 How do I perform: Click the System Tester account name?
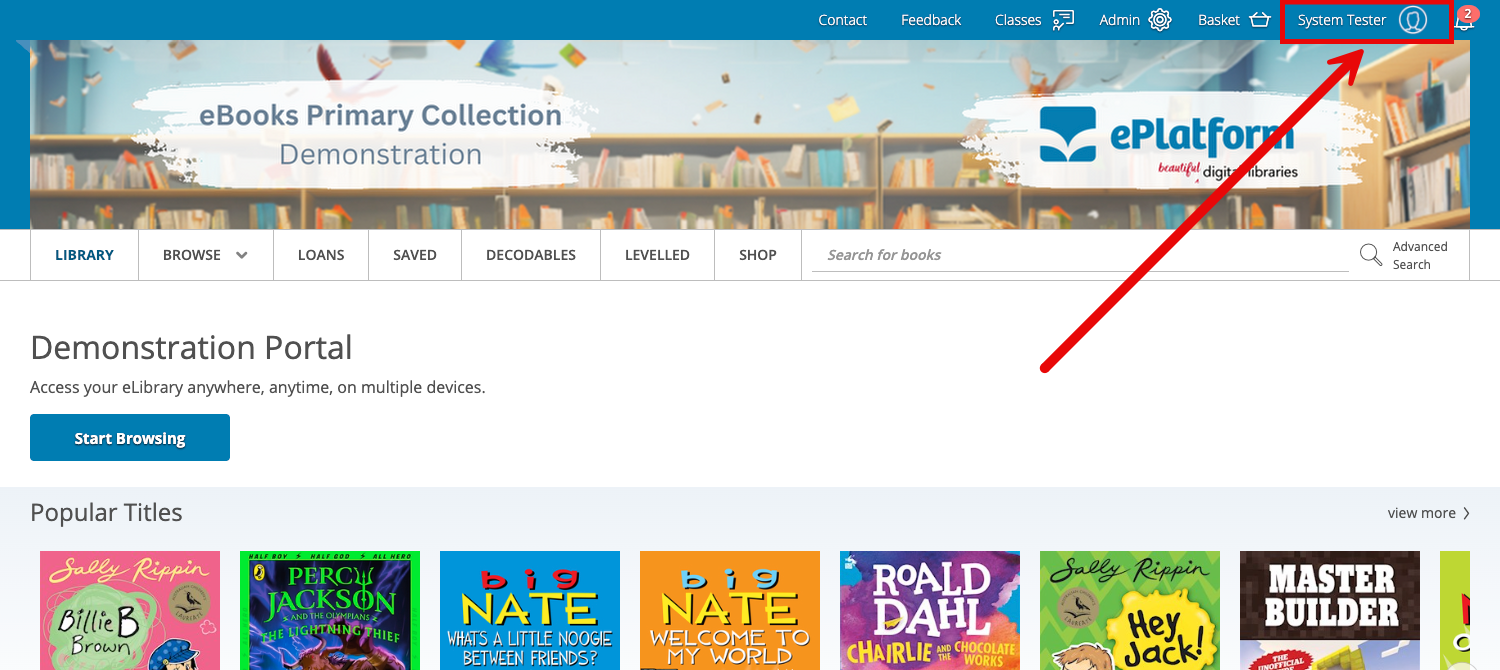tap(1342, 20)
